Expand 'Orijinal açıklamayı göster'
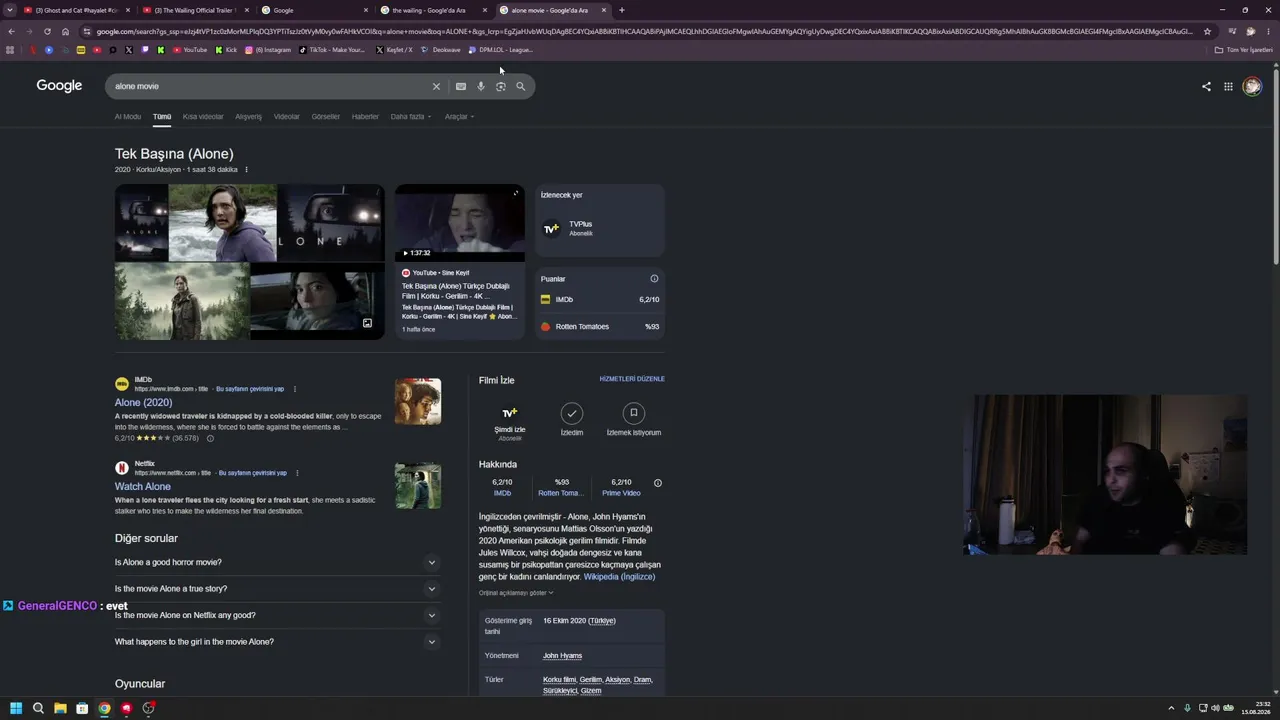 pyautogui.click(x=516, y=593)
